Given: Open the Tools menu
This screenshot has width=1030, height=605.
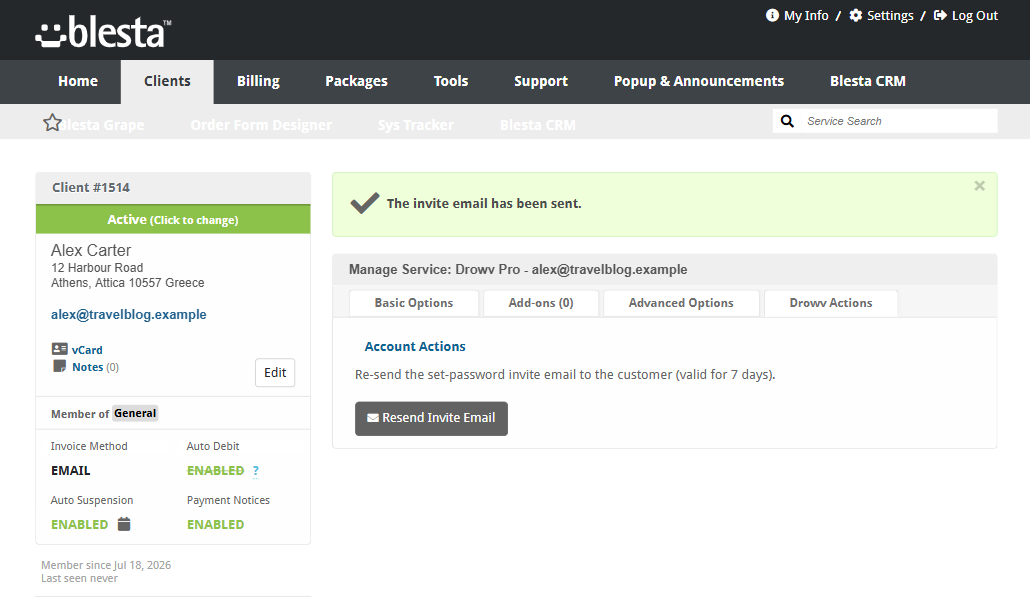Looking at the screenshot, I should click(x=451, y=81).
